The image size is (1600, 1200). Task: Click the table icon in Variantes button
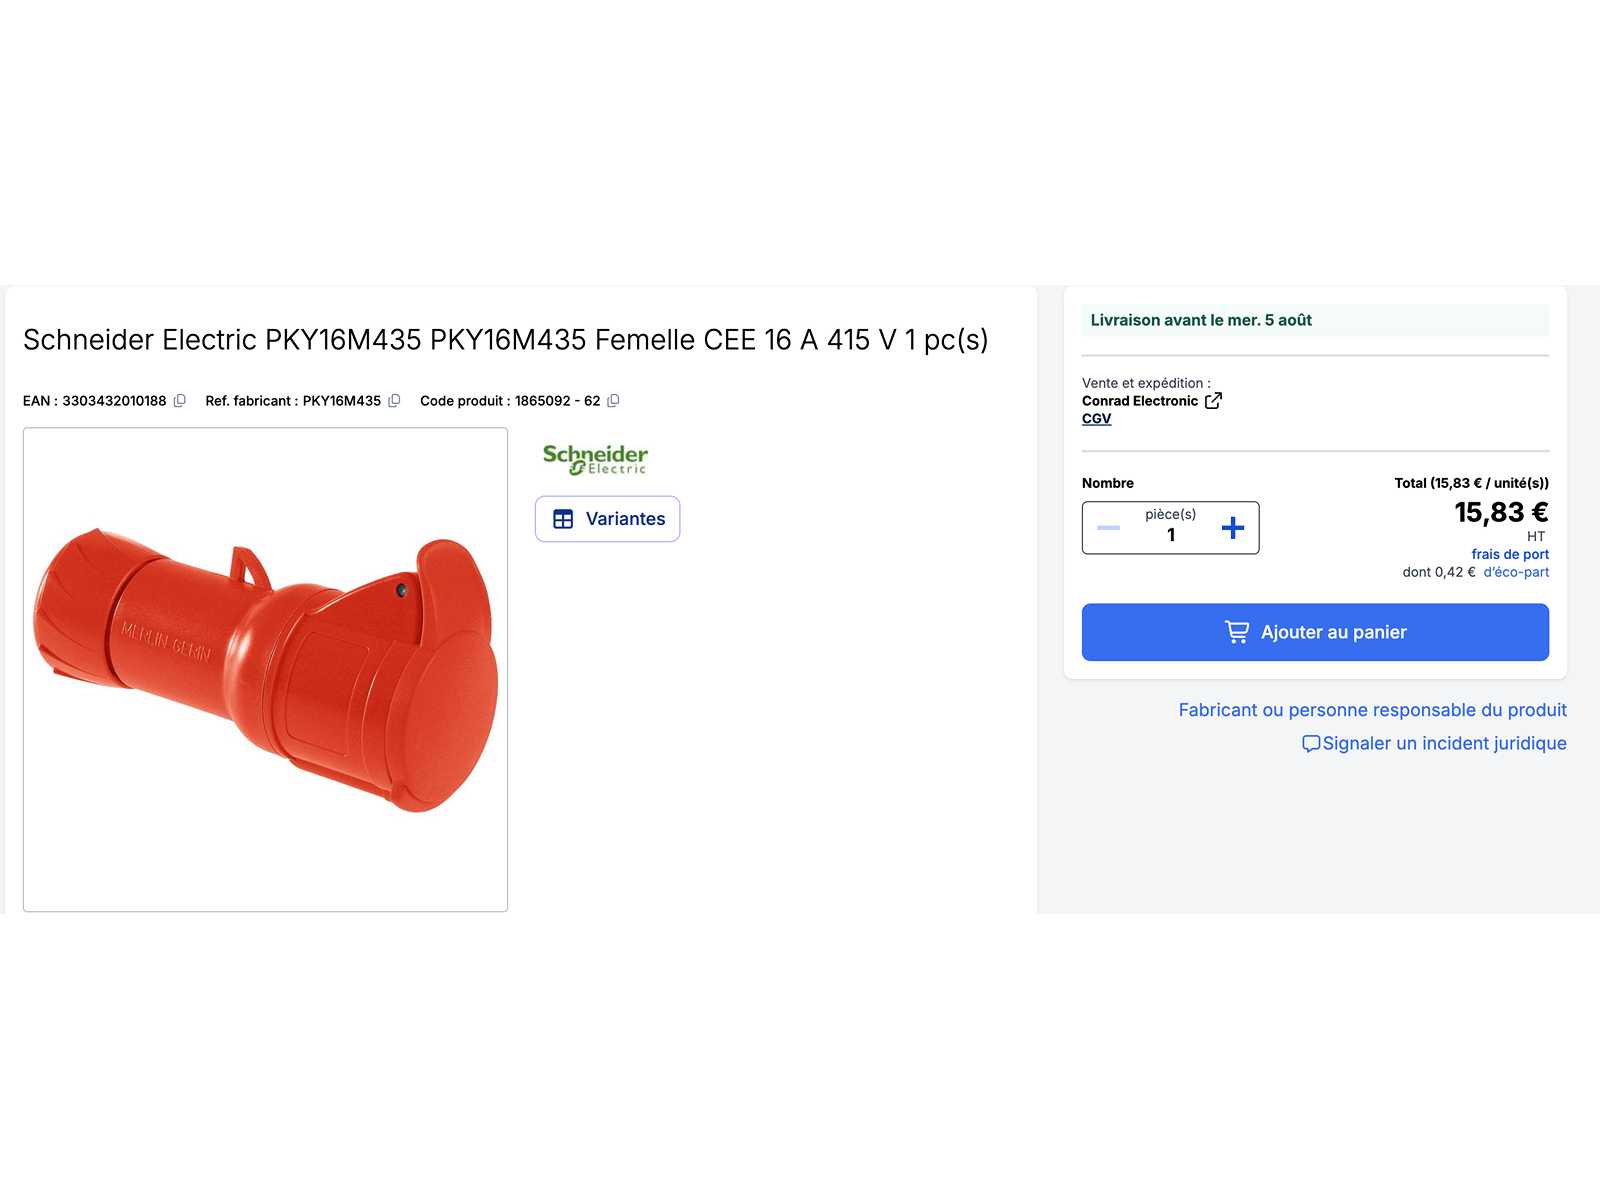point(563,519)
